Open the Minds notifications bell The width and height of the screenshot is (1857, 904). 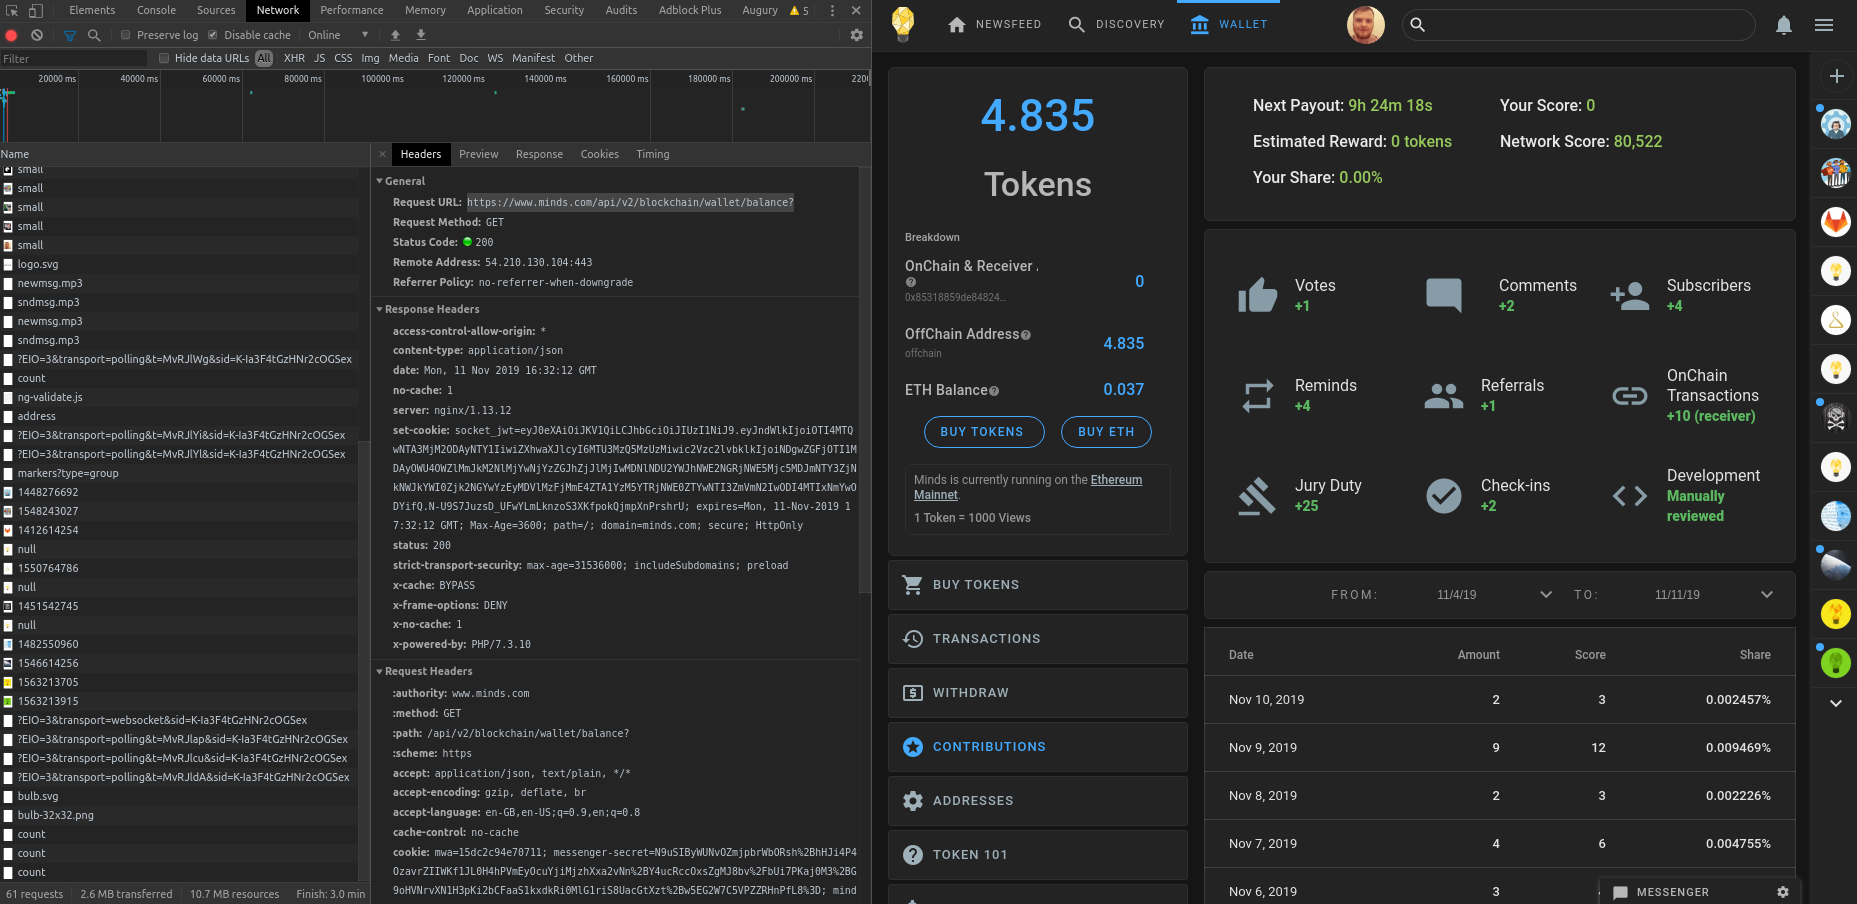(x=1783, y=25)
